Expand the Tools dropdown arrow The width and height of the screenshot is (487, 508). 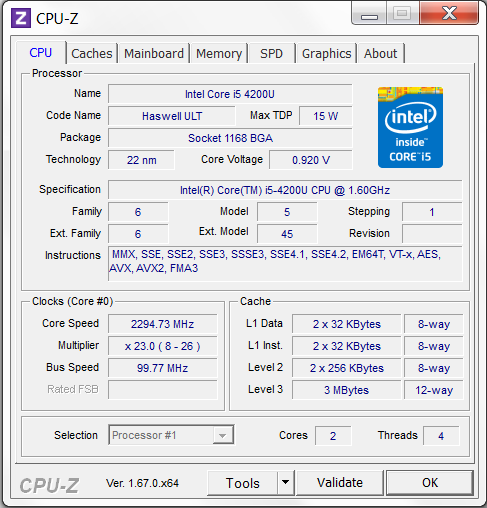(285, 483)
